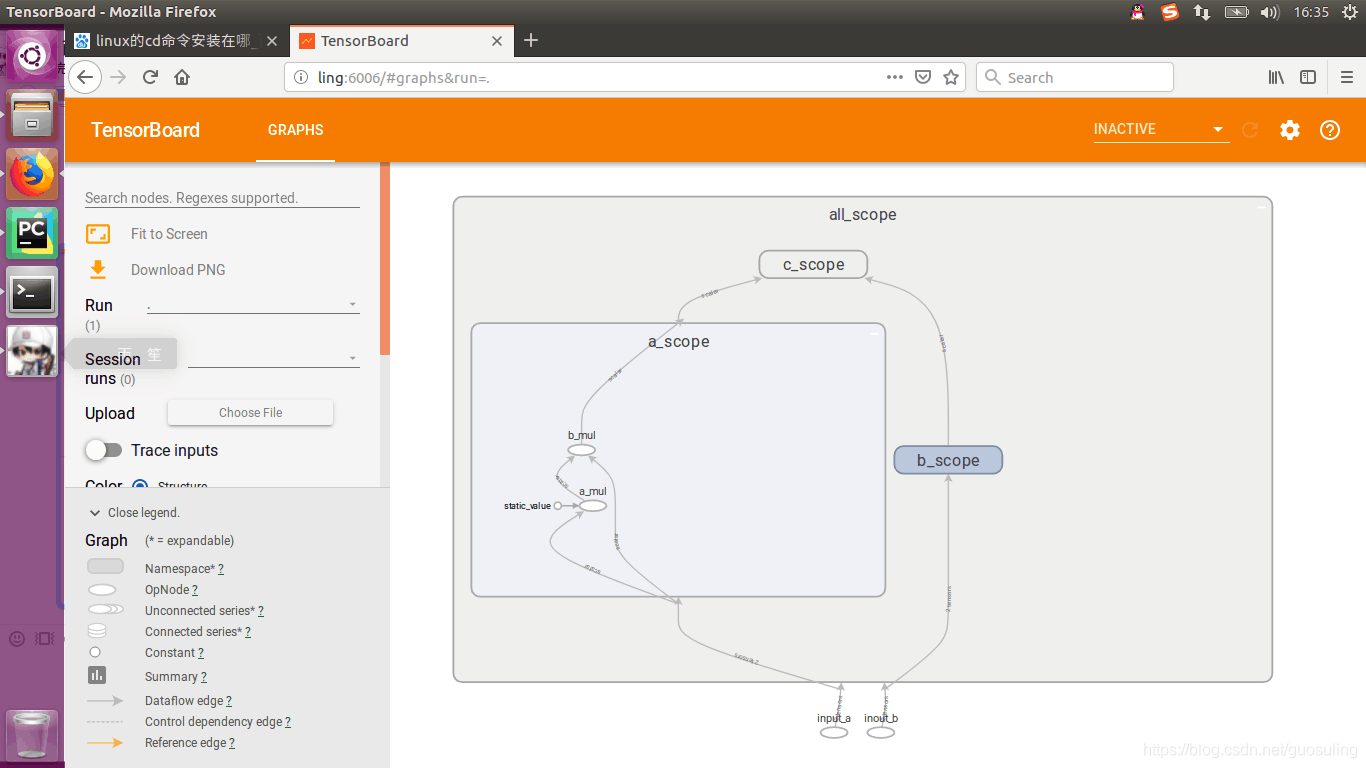Screen dimensions: 1366x768
Task: Click the clock showing 16:35
Action: tap(1311, 12)
